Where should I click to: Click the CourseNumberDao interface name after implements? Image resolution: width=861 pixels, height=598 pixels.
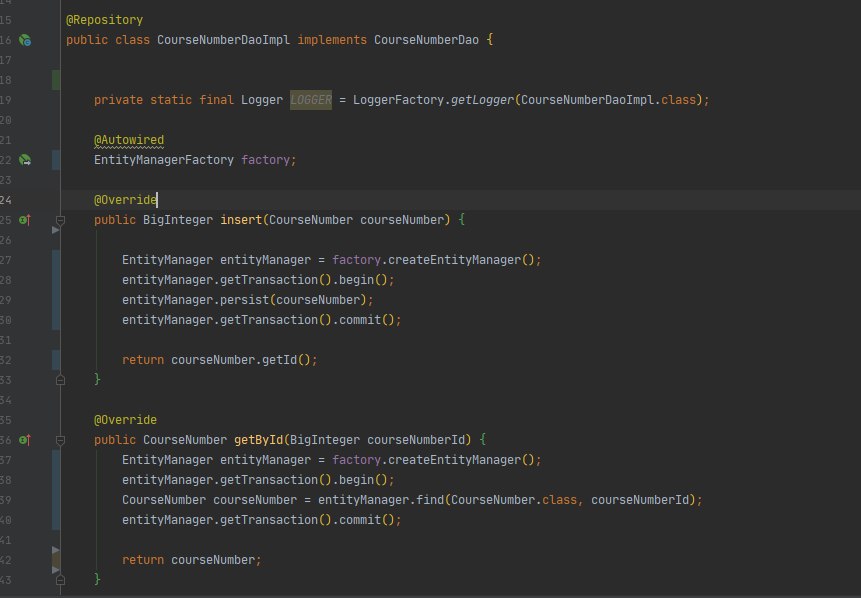426,40
